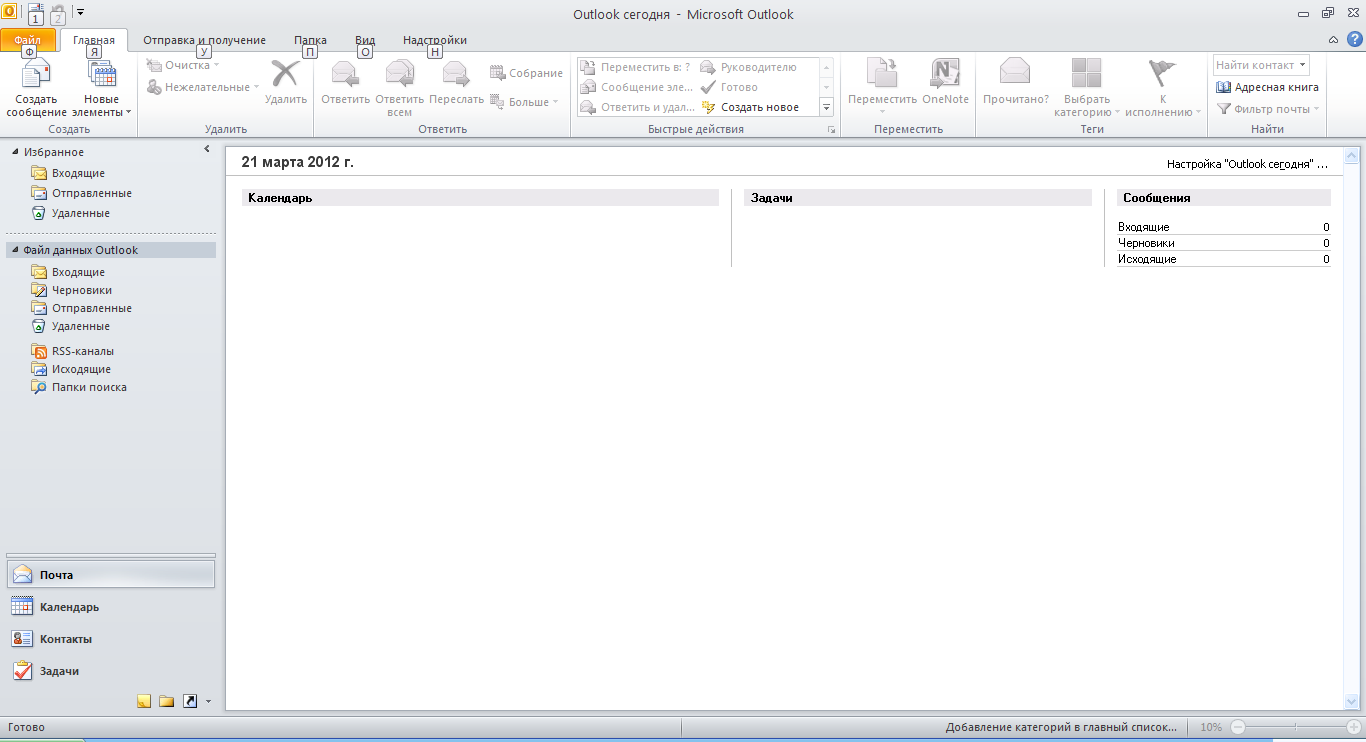Open navigation buttons configuration arrow
The height and width of the screenshot is (742, 1366).
point(208,701)
